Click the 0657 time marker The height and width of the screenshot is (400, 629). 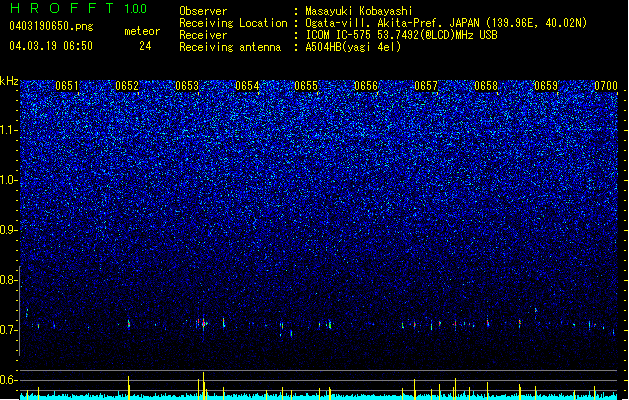click(x=426, y=86)
